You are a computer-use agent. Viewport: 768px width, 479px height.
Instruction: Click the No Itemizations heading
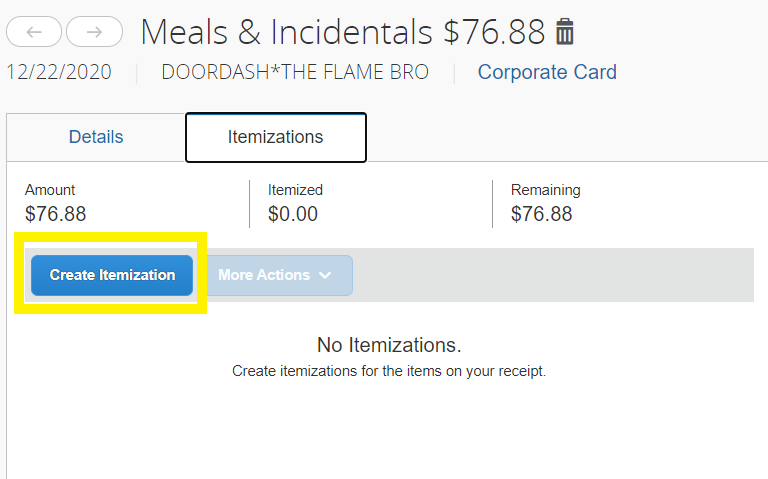389,346
